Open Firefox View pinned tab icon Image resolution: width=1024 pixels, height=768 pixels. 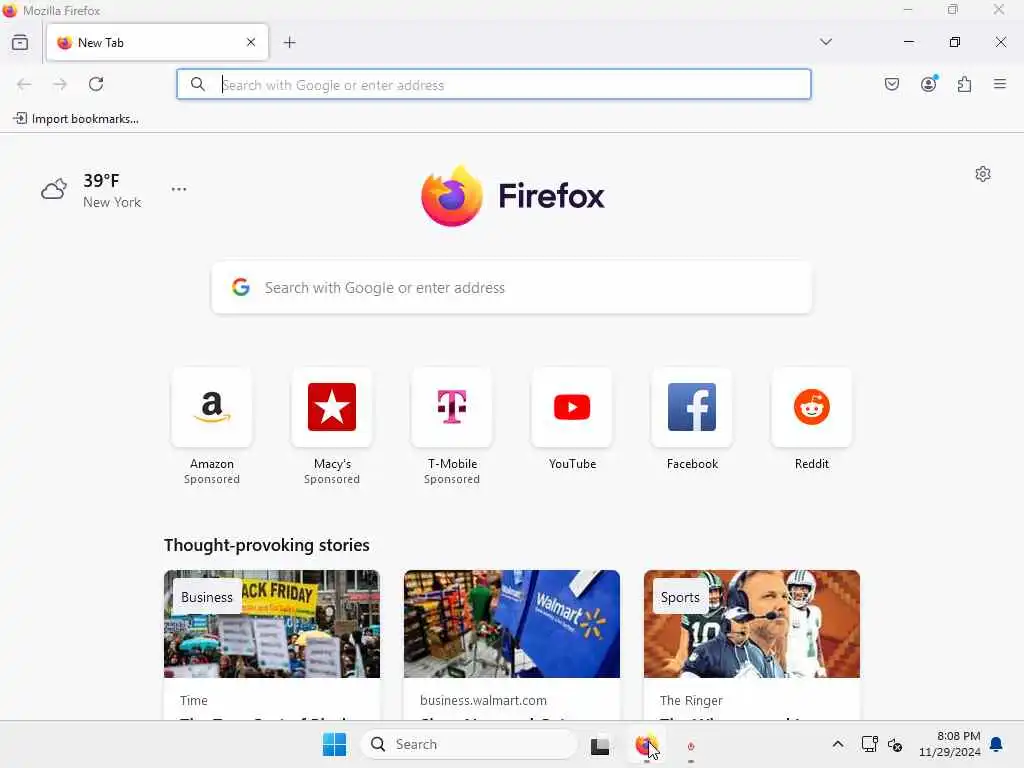(x=20, y=42)
